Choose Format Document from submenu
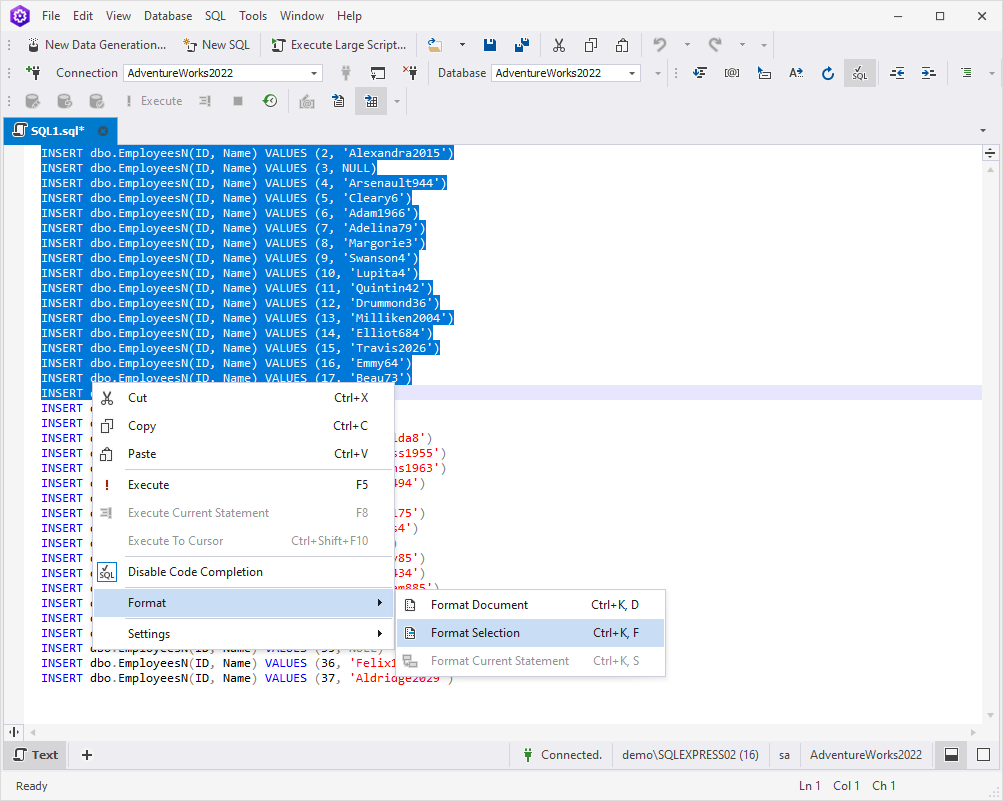 point(530,605)
